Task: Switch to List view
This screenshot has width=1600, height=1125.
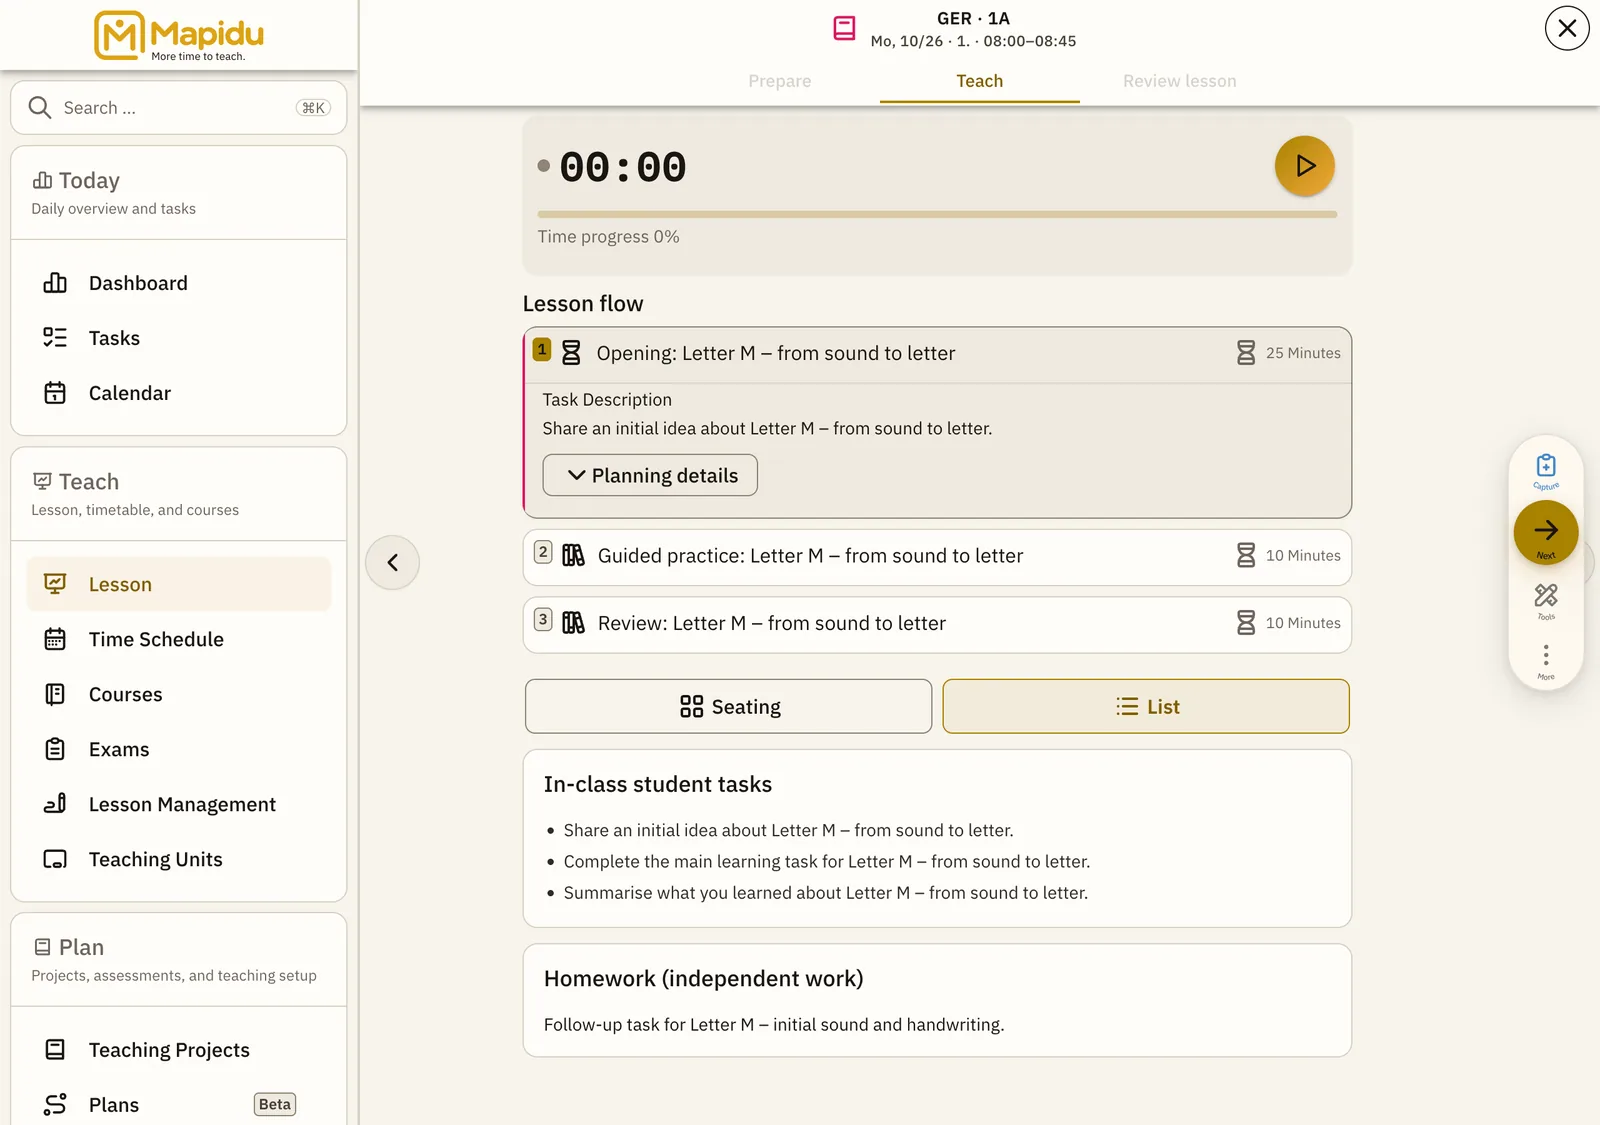Action: [x=1146, y=707]
